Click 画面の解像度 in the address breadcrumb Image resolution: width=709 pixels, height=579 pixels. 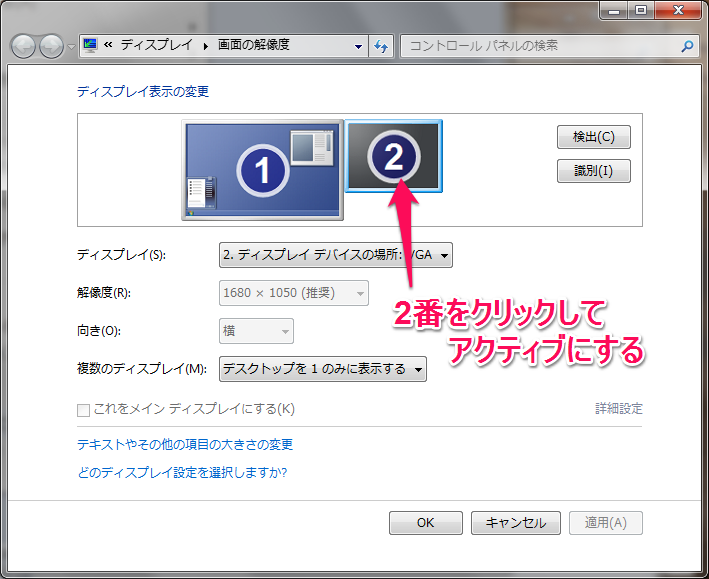tap(254, 45)
